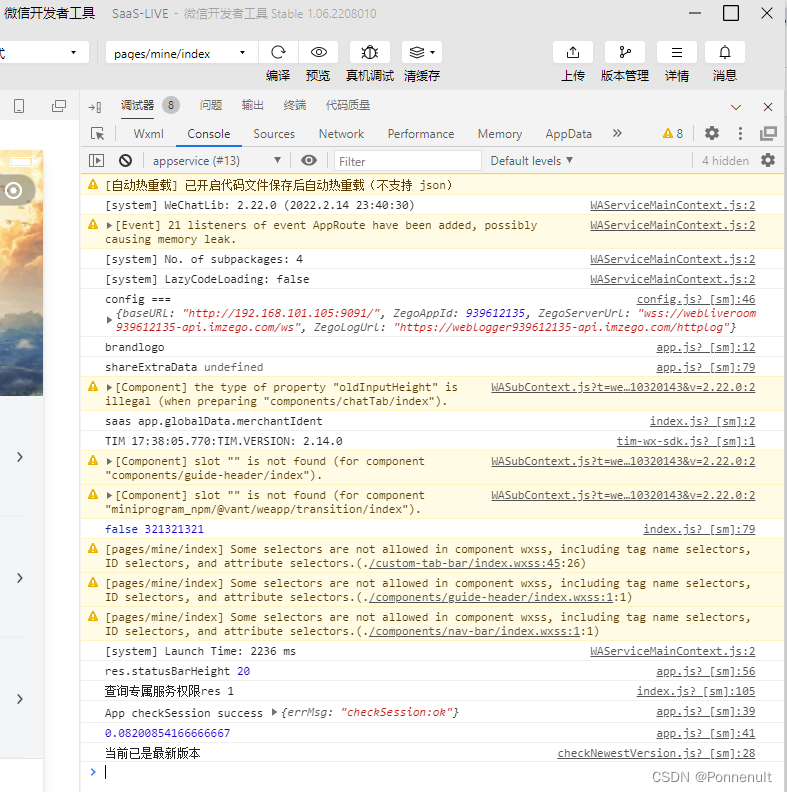Click the 上传 upload icon
Screen dimensions: 787x792
(x=573, y=52)
